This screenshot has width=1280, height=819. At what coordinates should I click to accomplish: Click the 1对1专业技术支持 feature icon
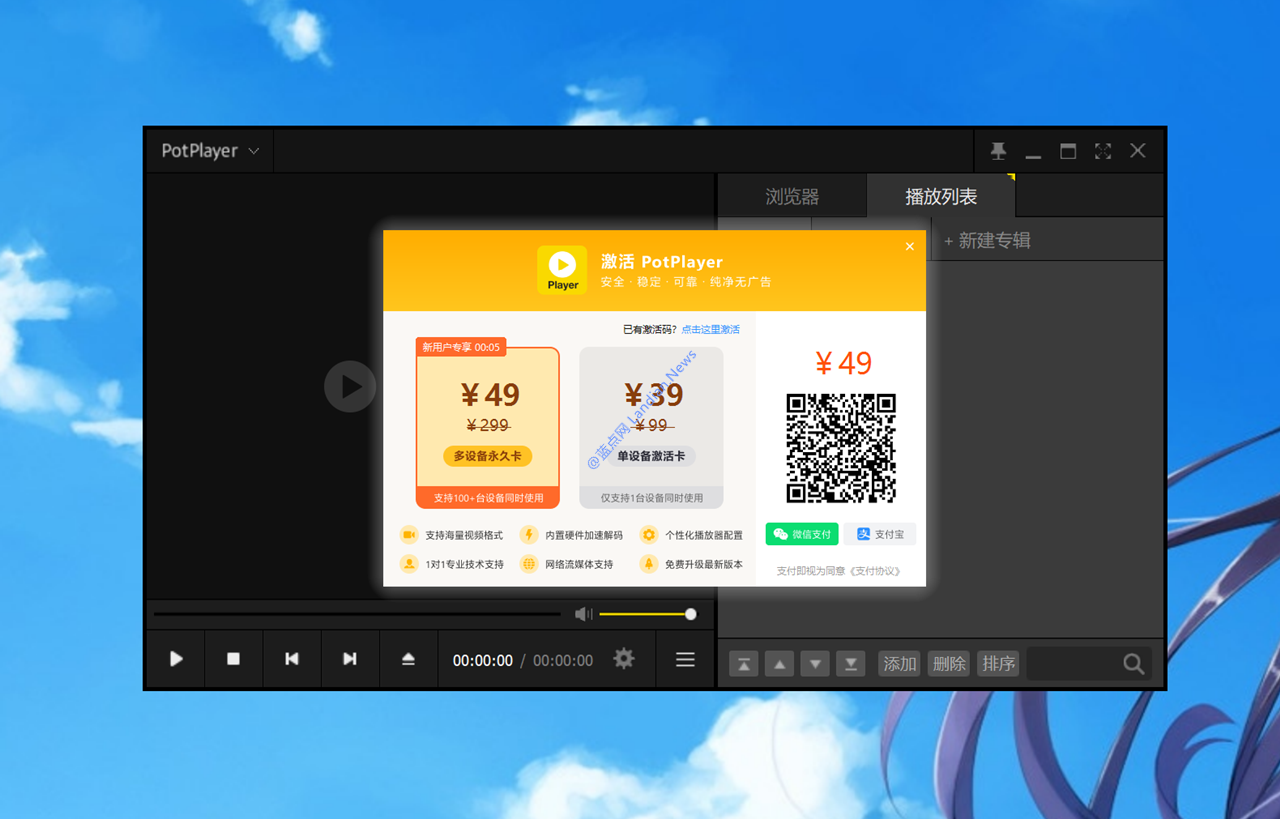coord(409,564)
